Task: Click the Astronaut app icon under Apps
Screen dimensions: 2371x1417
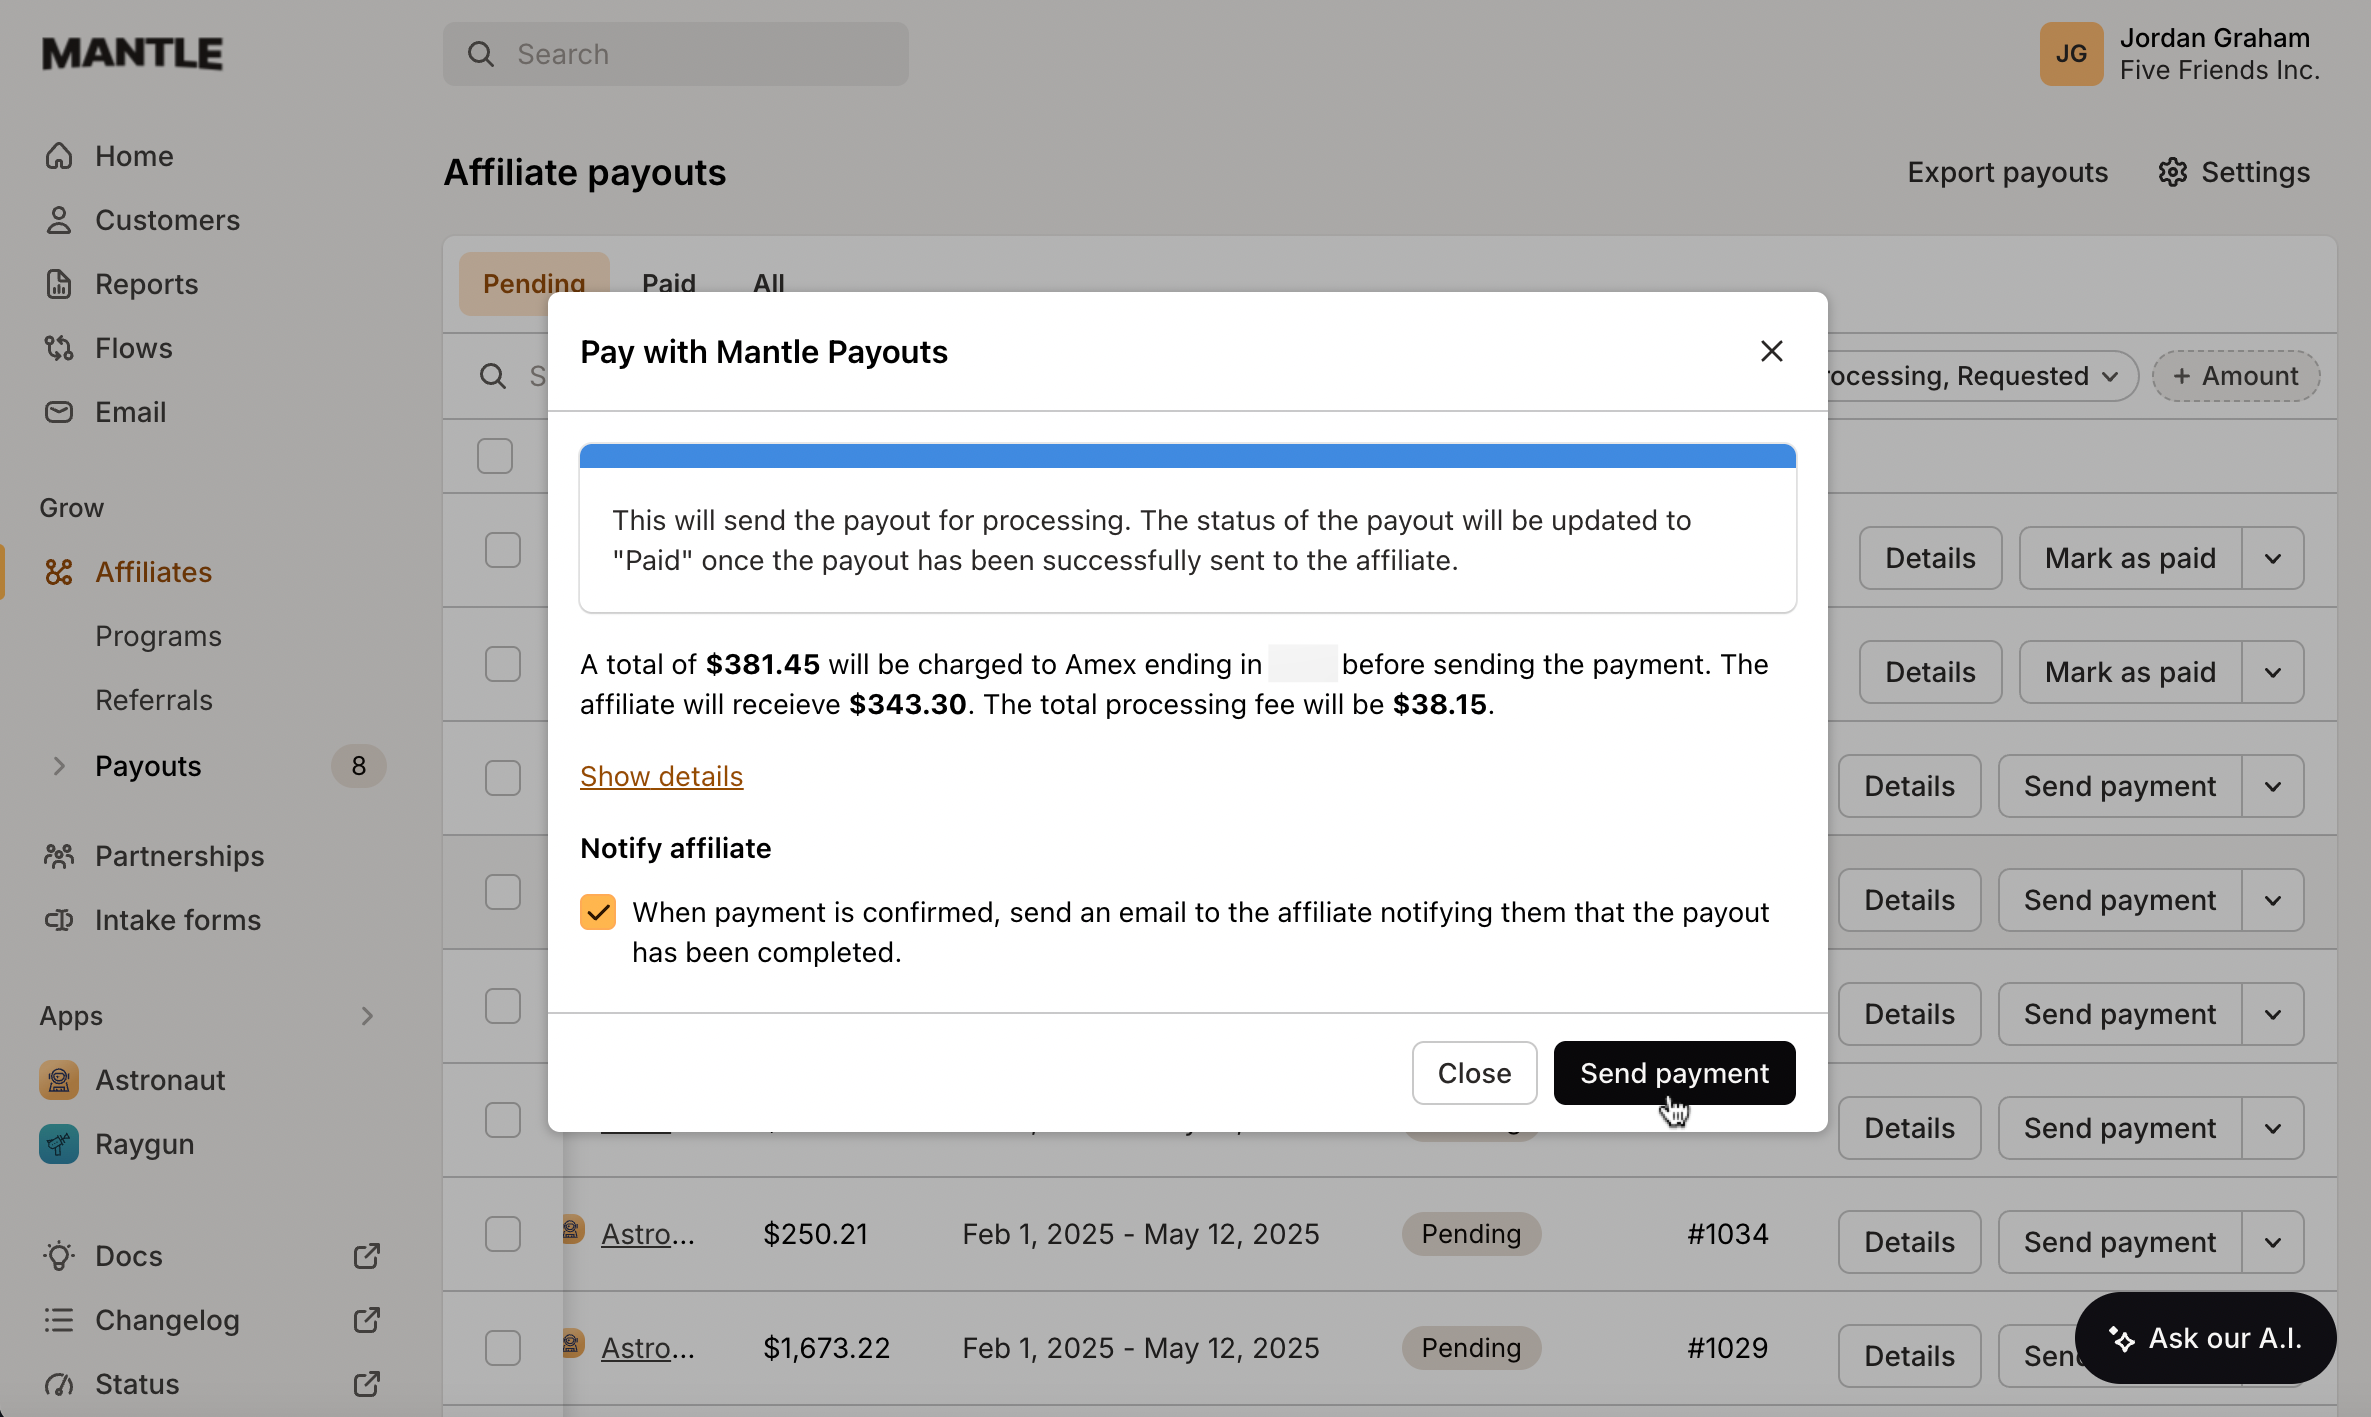Action: click(x=59, y=1080)
